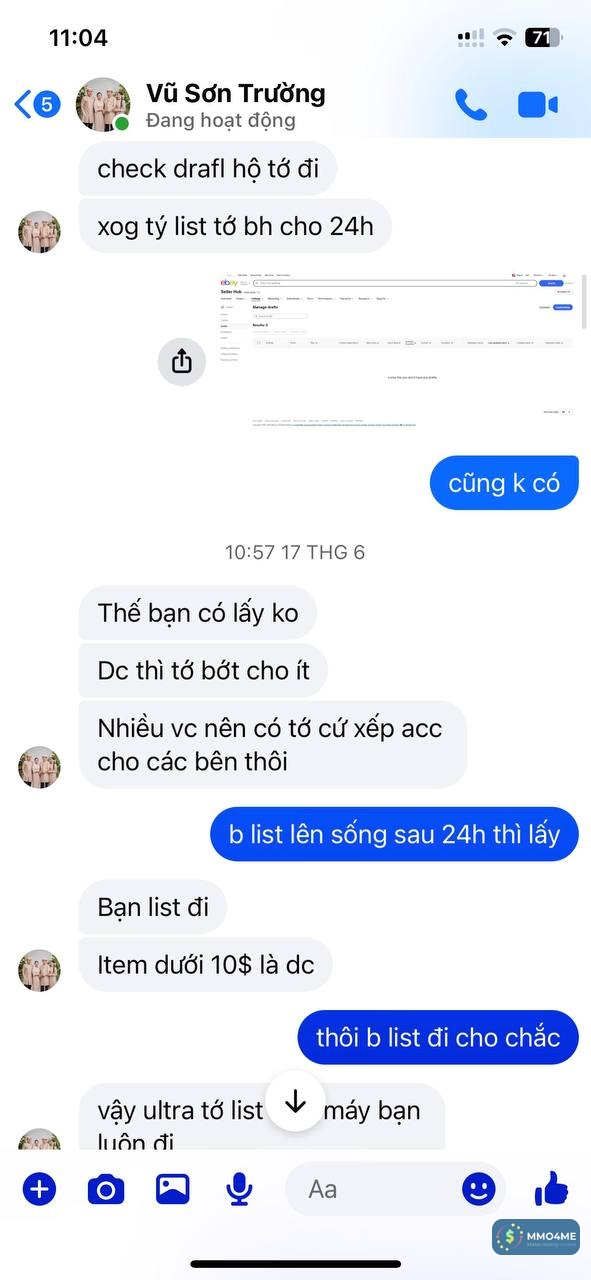Select the "cũng k có" sent message
The height and width of the screenshot is (1280, 591).
pyautogui.click(x=505, y=483)
